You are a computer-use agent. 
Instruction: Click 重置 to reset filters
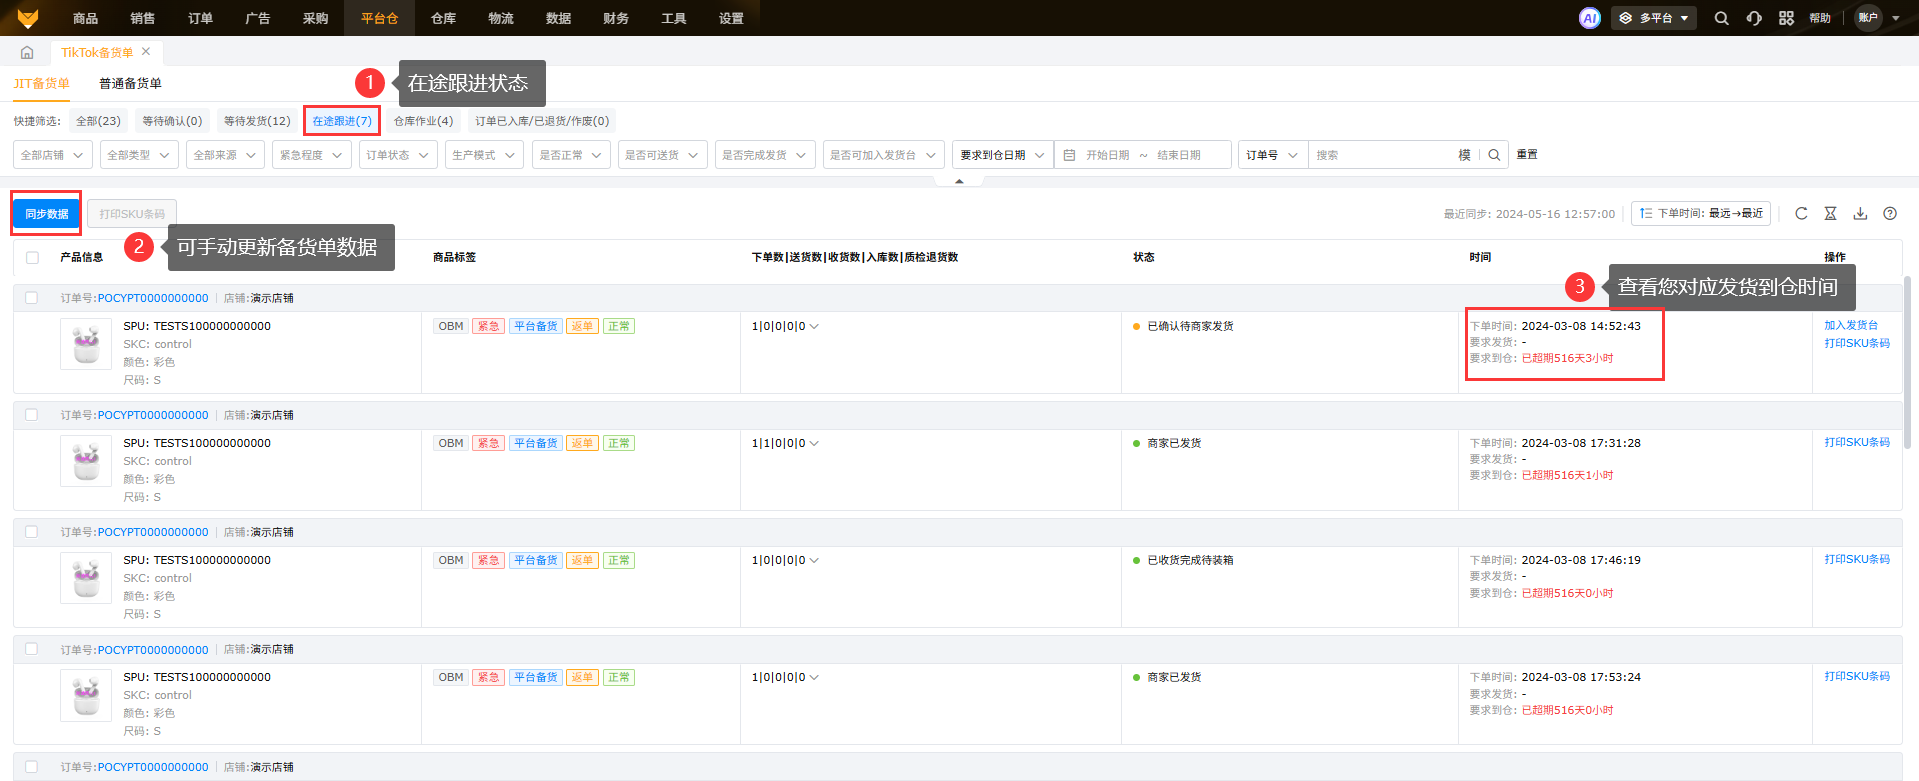pos(1527,155)
